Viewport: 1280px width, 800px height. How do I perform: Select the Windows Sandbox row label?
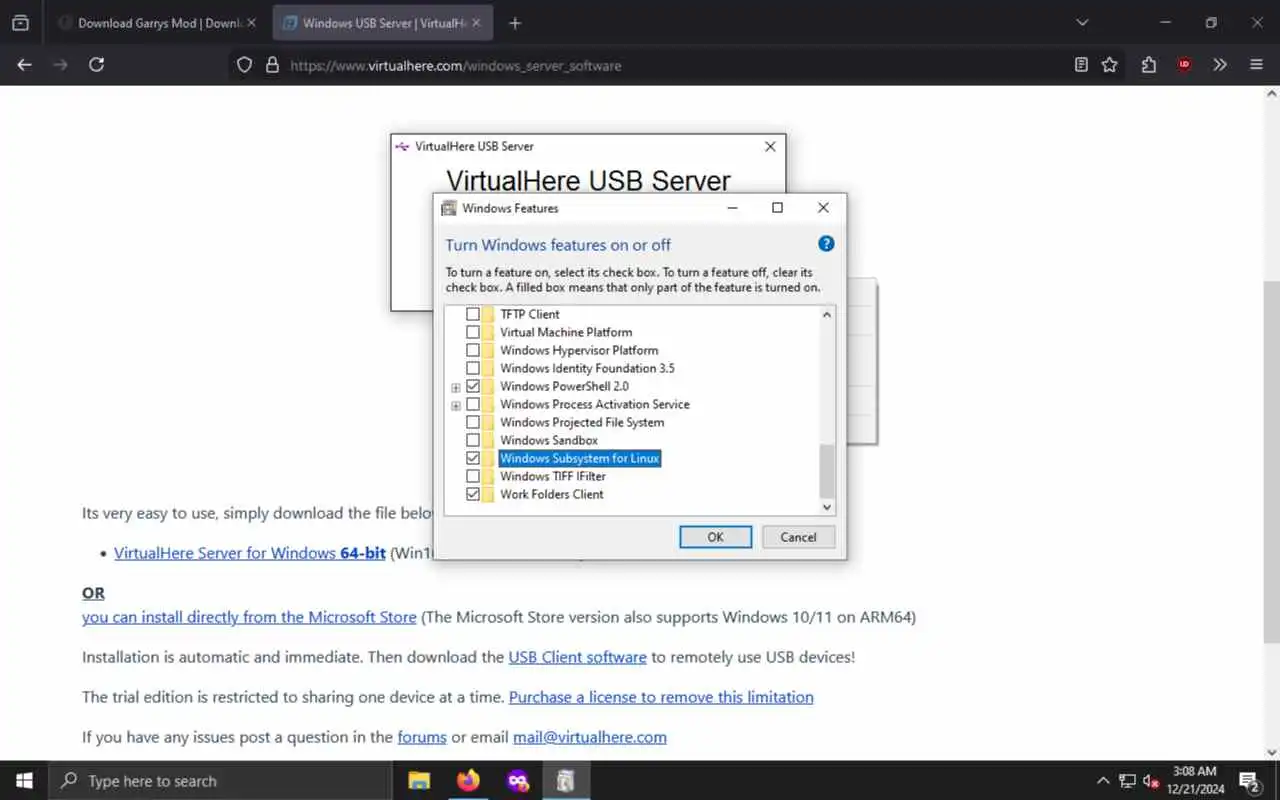pos(549,440)
